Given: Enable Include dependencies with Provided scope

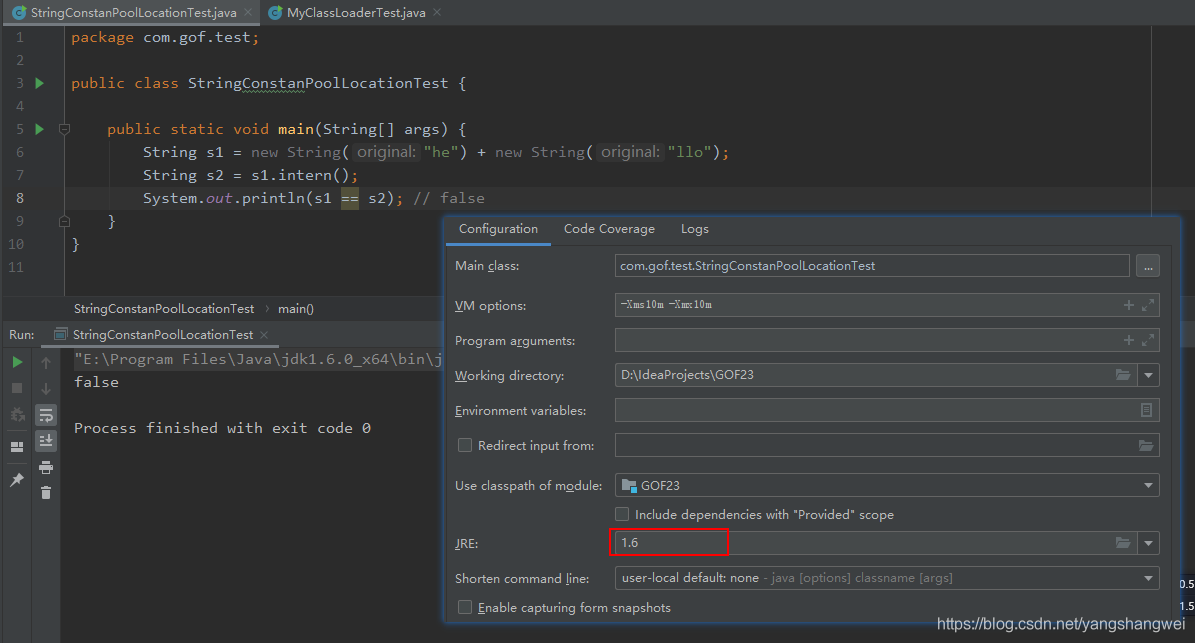Looking at the screenshot, I should tap(622, 514).
